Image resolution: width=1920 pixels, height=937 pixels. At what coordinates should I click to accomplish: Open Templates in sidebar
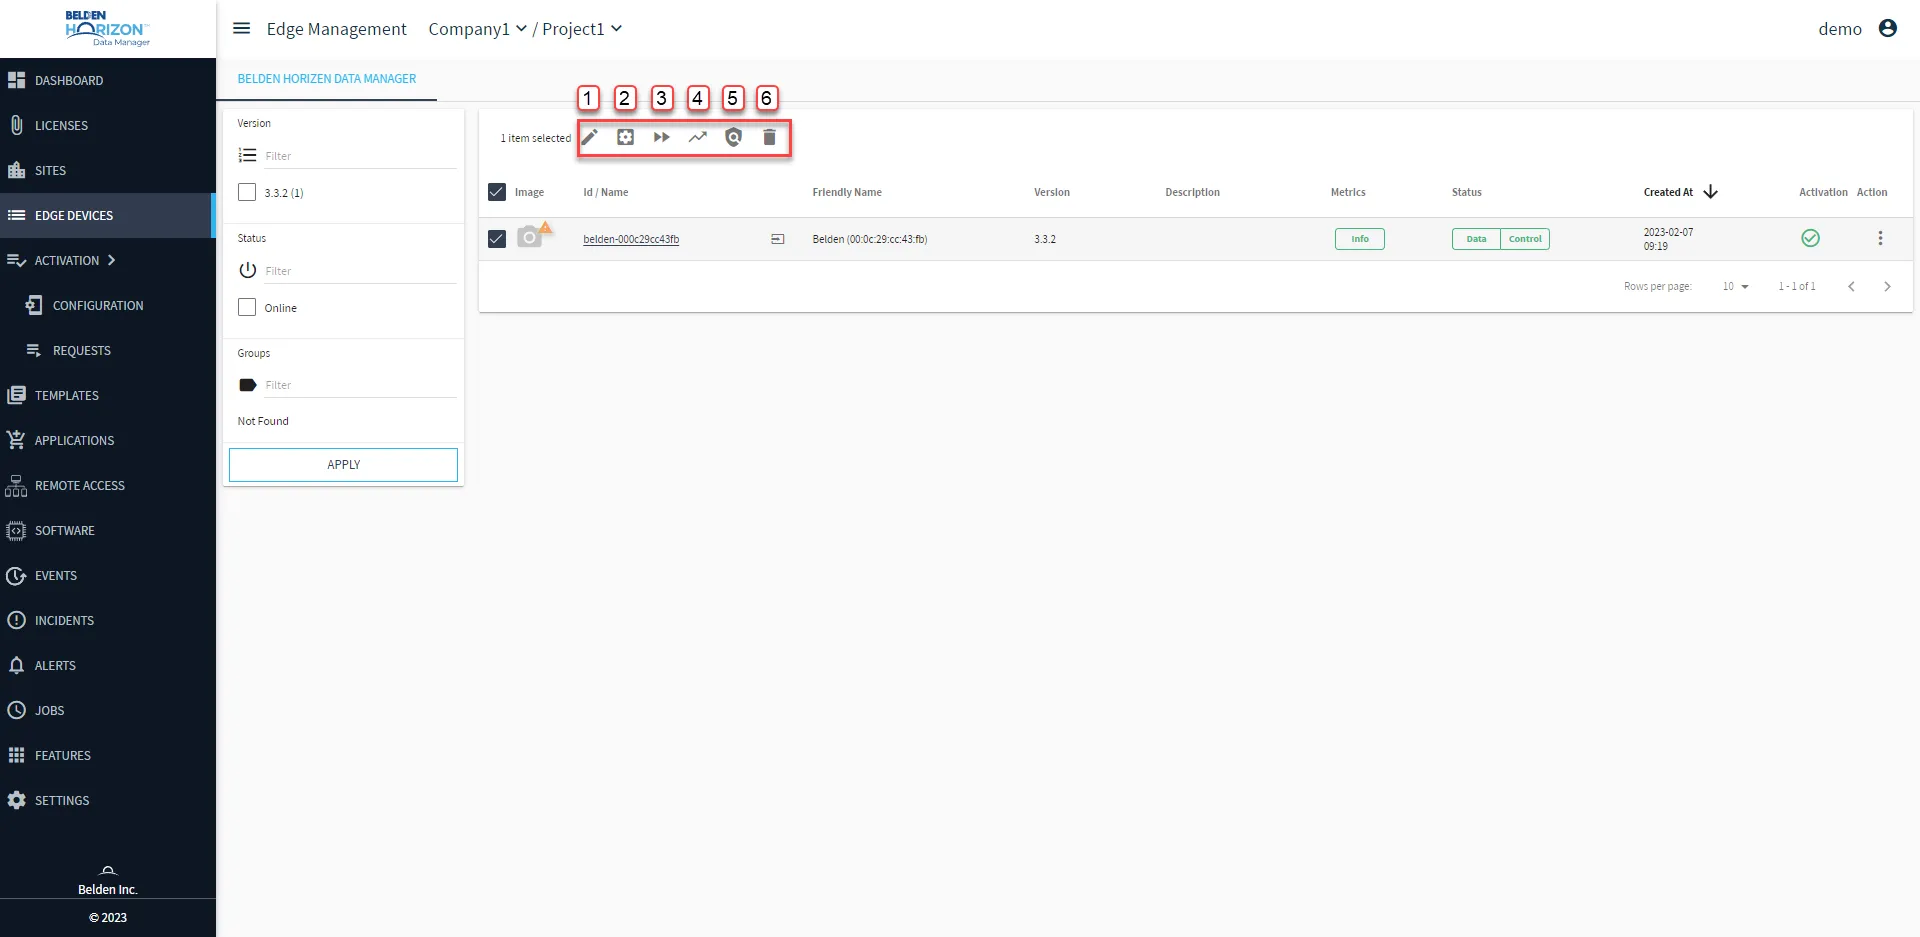(x=107, y=395)
